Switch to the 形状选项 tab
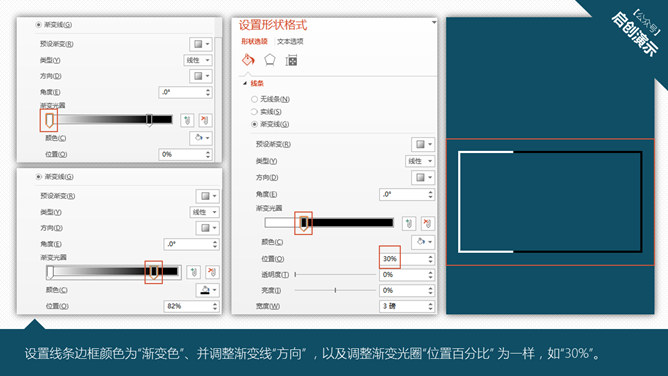Viewport: 668px width, 376px height. pyautogui.click(x=254, y=41)
